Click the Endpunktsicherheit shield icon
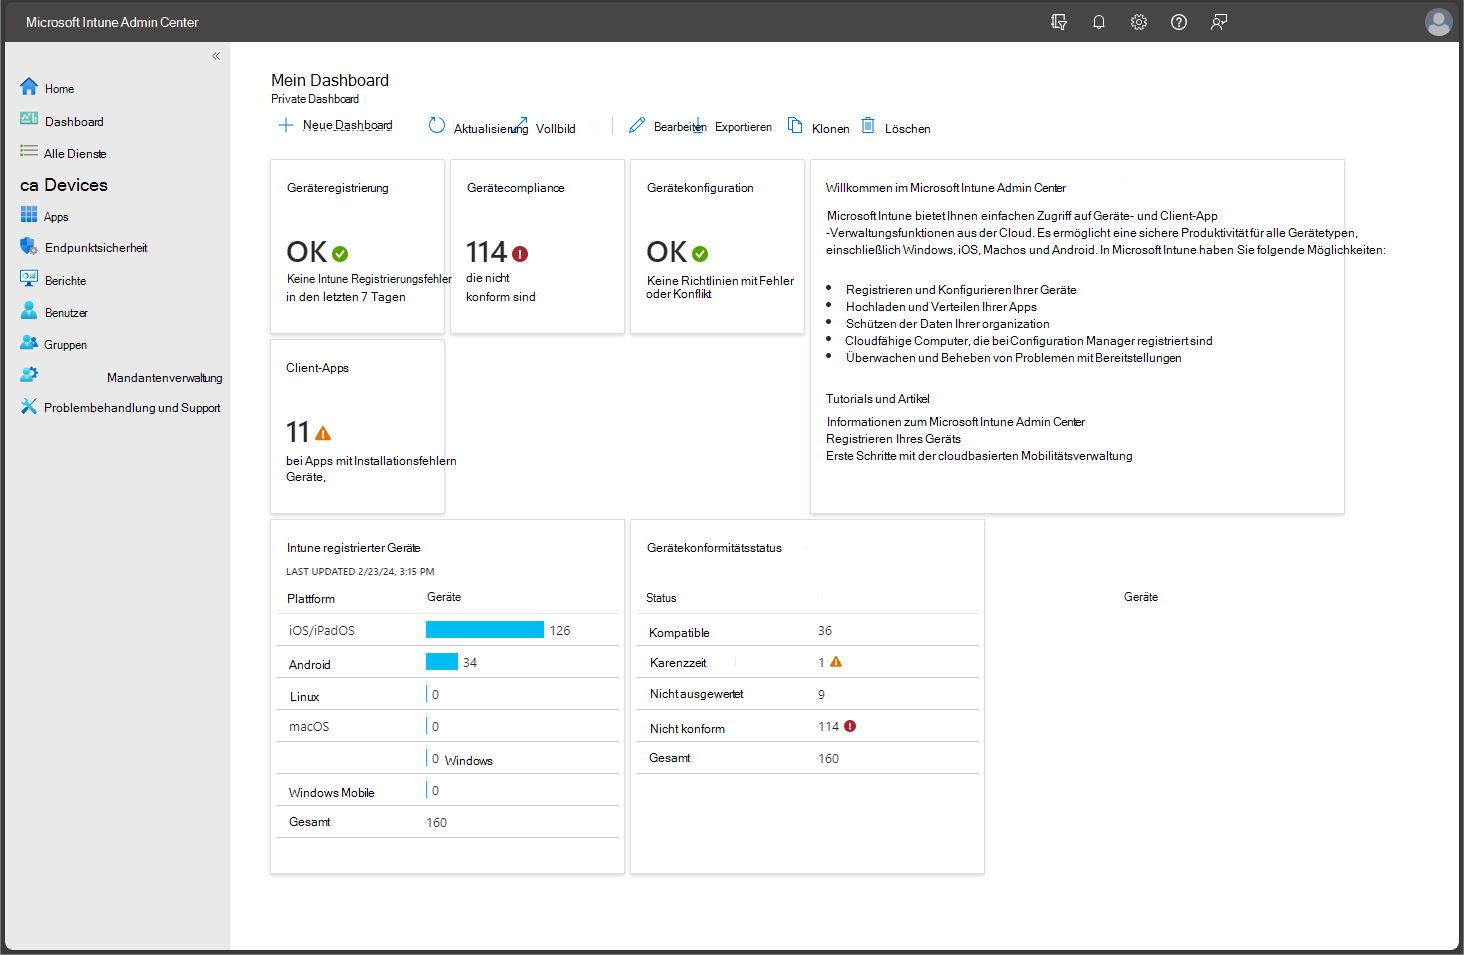Viewport: 1464px width, 955px height. click(x=29, y=247)
